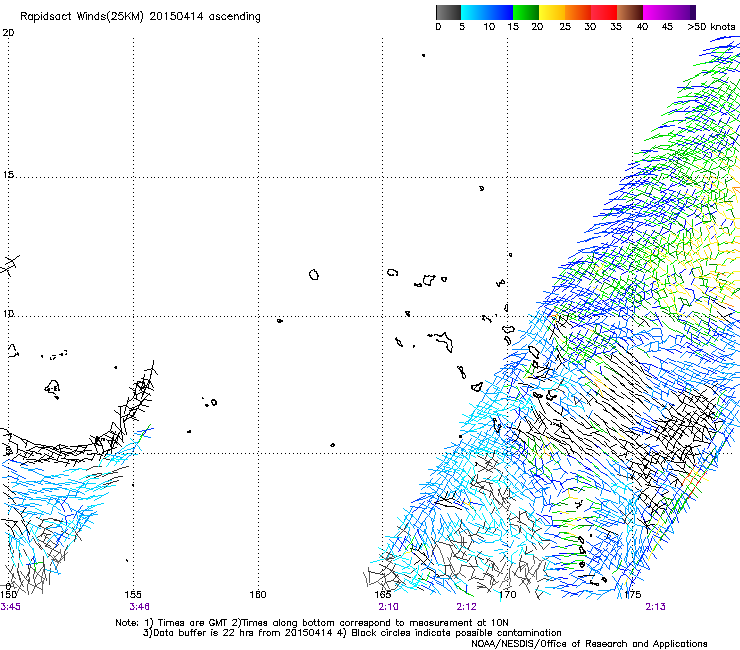Click the latitude label '20'

click(8, 33)
